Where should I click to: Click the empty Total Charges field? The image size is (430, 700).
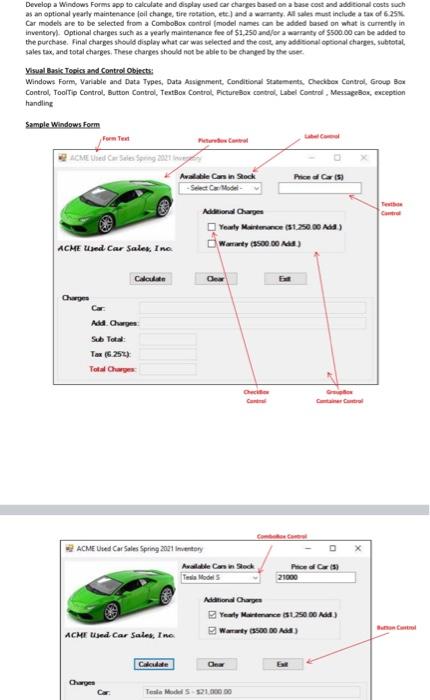click(x=167, y=369)
